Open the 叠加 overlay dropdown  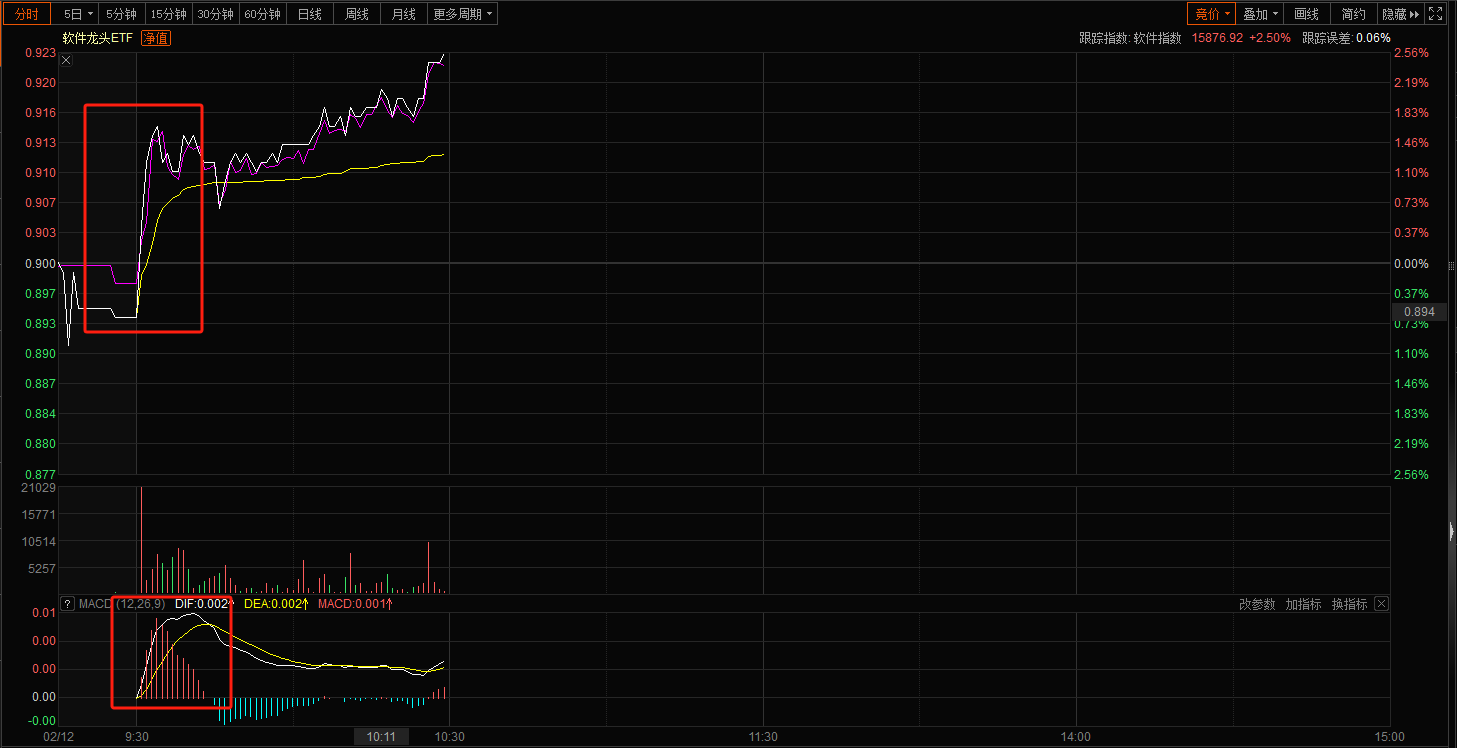[x=1260, y=14]
